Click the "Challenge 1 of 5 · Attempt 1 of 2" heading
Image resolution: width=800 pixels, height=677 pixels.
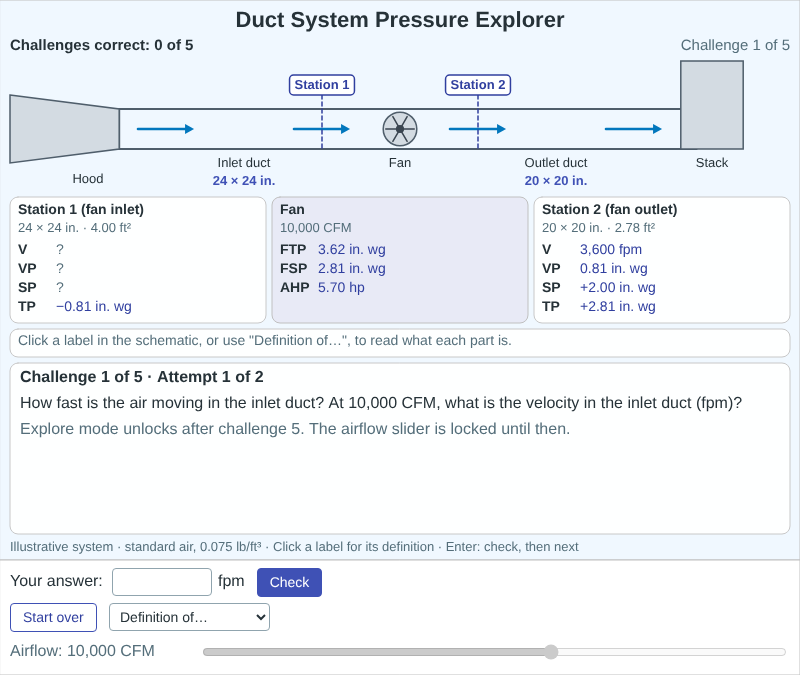click(x=142, y=377)
